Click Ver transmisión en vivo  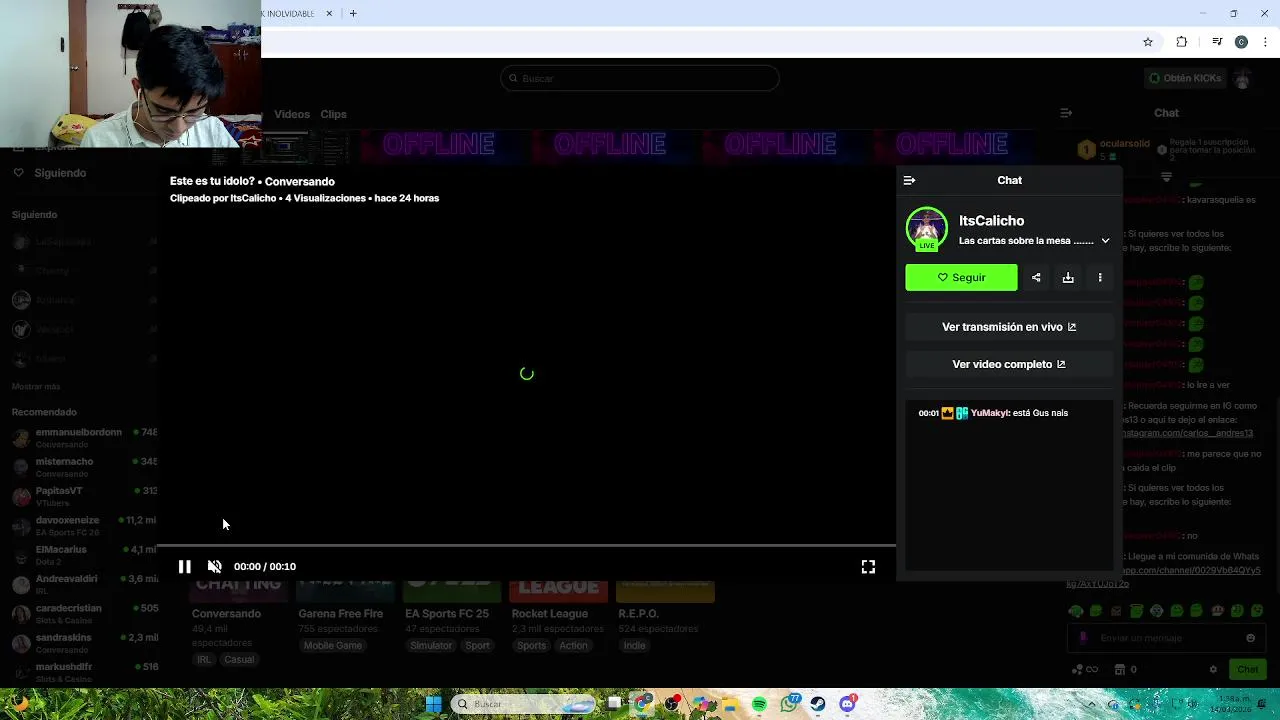tap(1009, 327)
